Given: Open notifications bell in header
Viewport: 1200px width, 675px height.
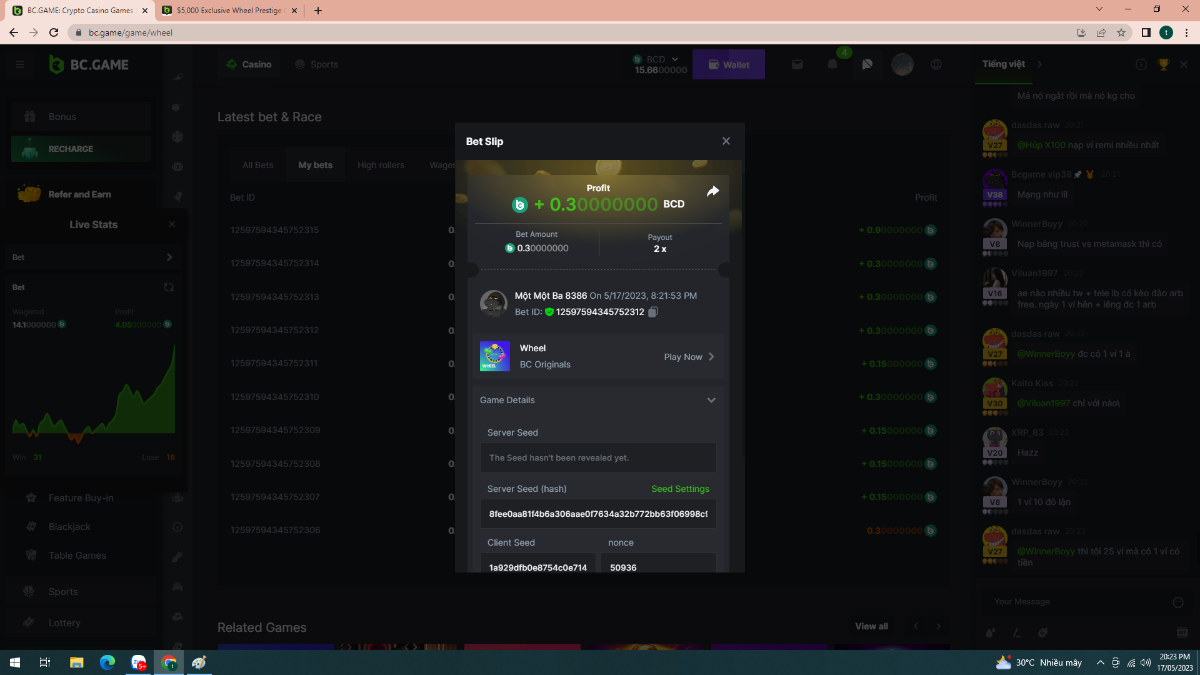Looking at the screenshot, I should (832, 64).
